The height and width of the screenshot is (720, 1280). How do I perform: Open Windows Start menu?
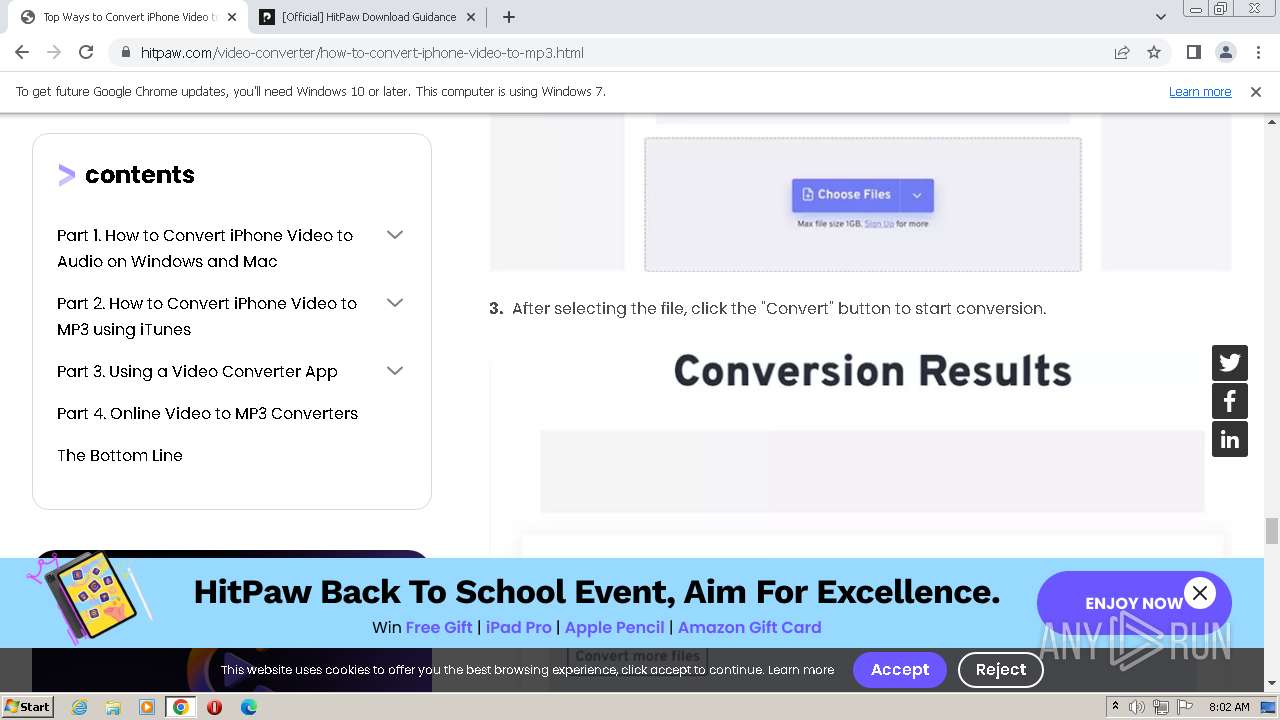coord(27,707)
